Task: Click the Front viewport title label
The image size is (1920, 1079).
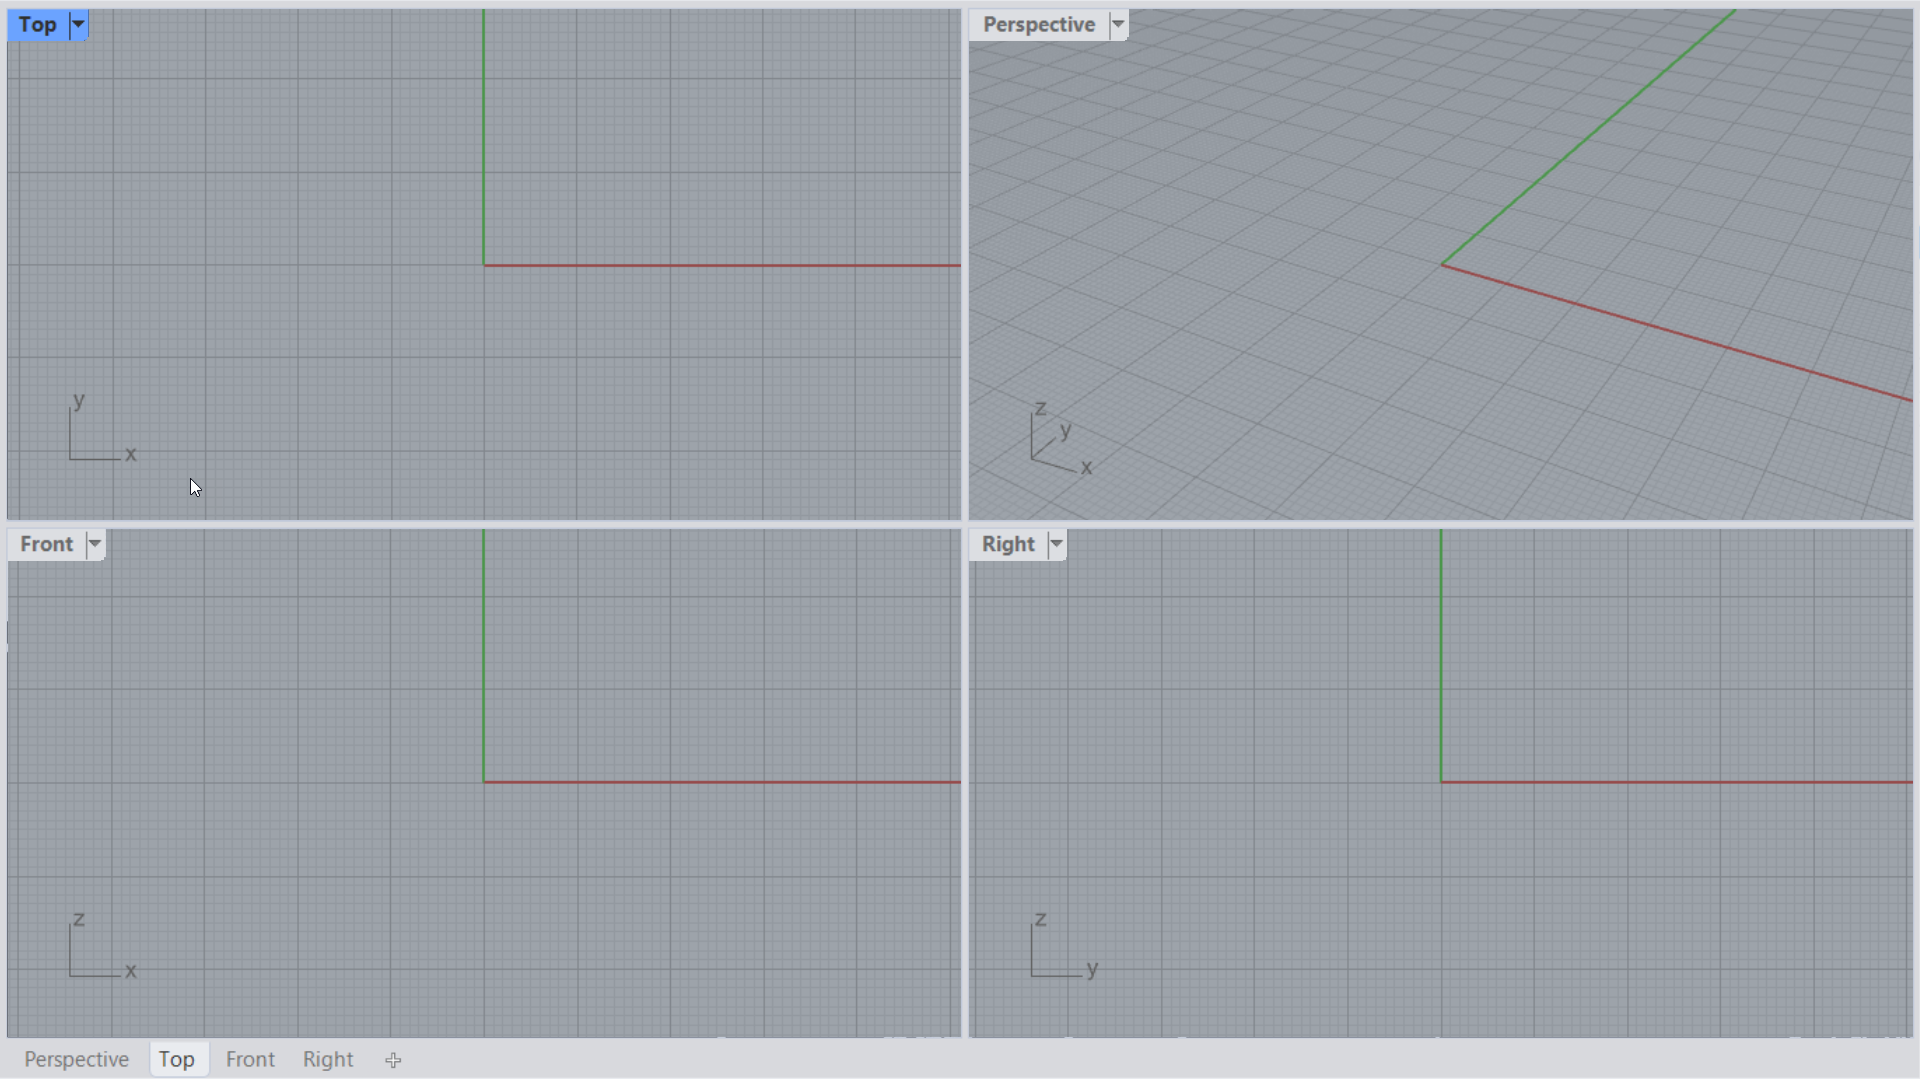Action: pyautogui.click(x=46, y=544)
